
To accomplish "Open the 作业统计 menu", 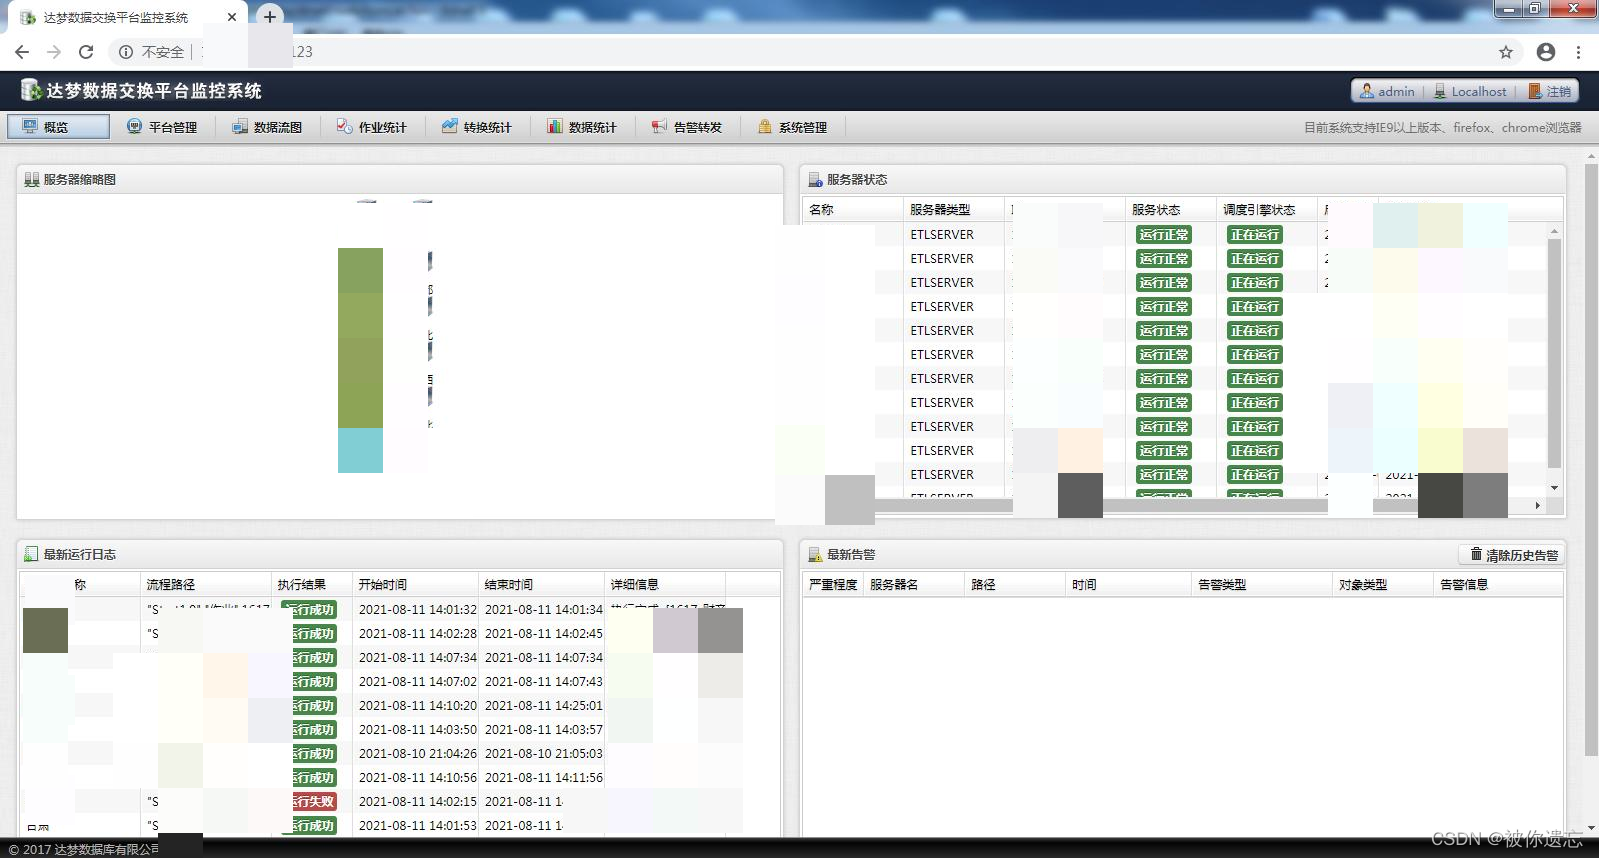I will coord(372,127).
